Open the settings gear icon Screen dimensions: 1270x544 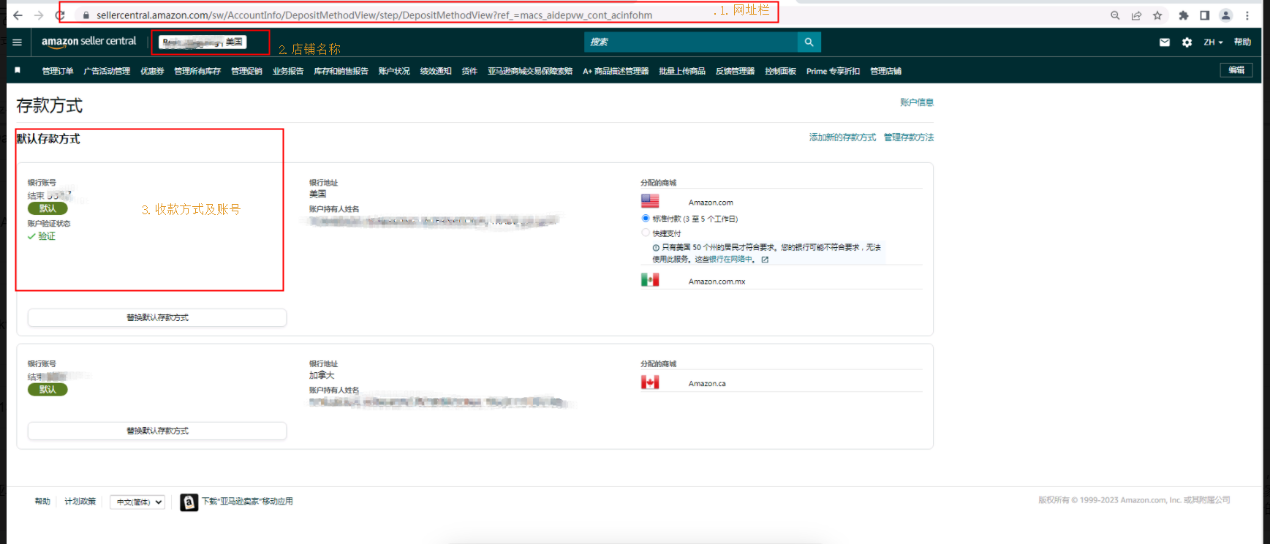click(x=1187, y=42)
